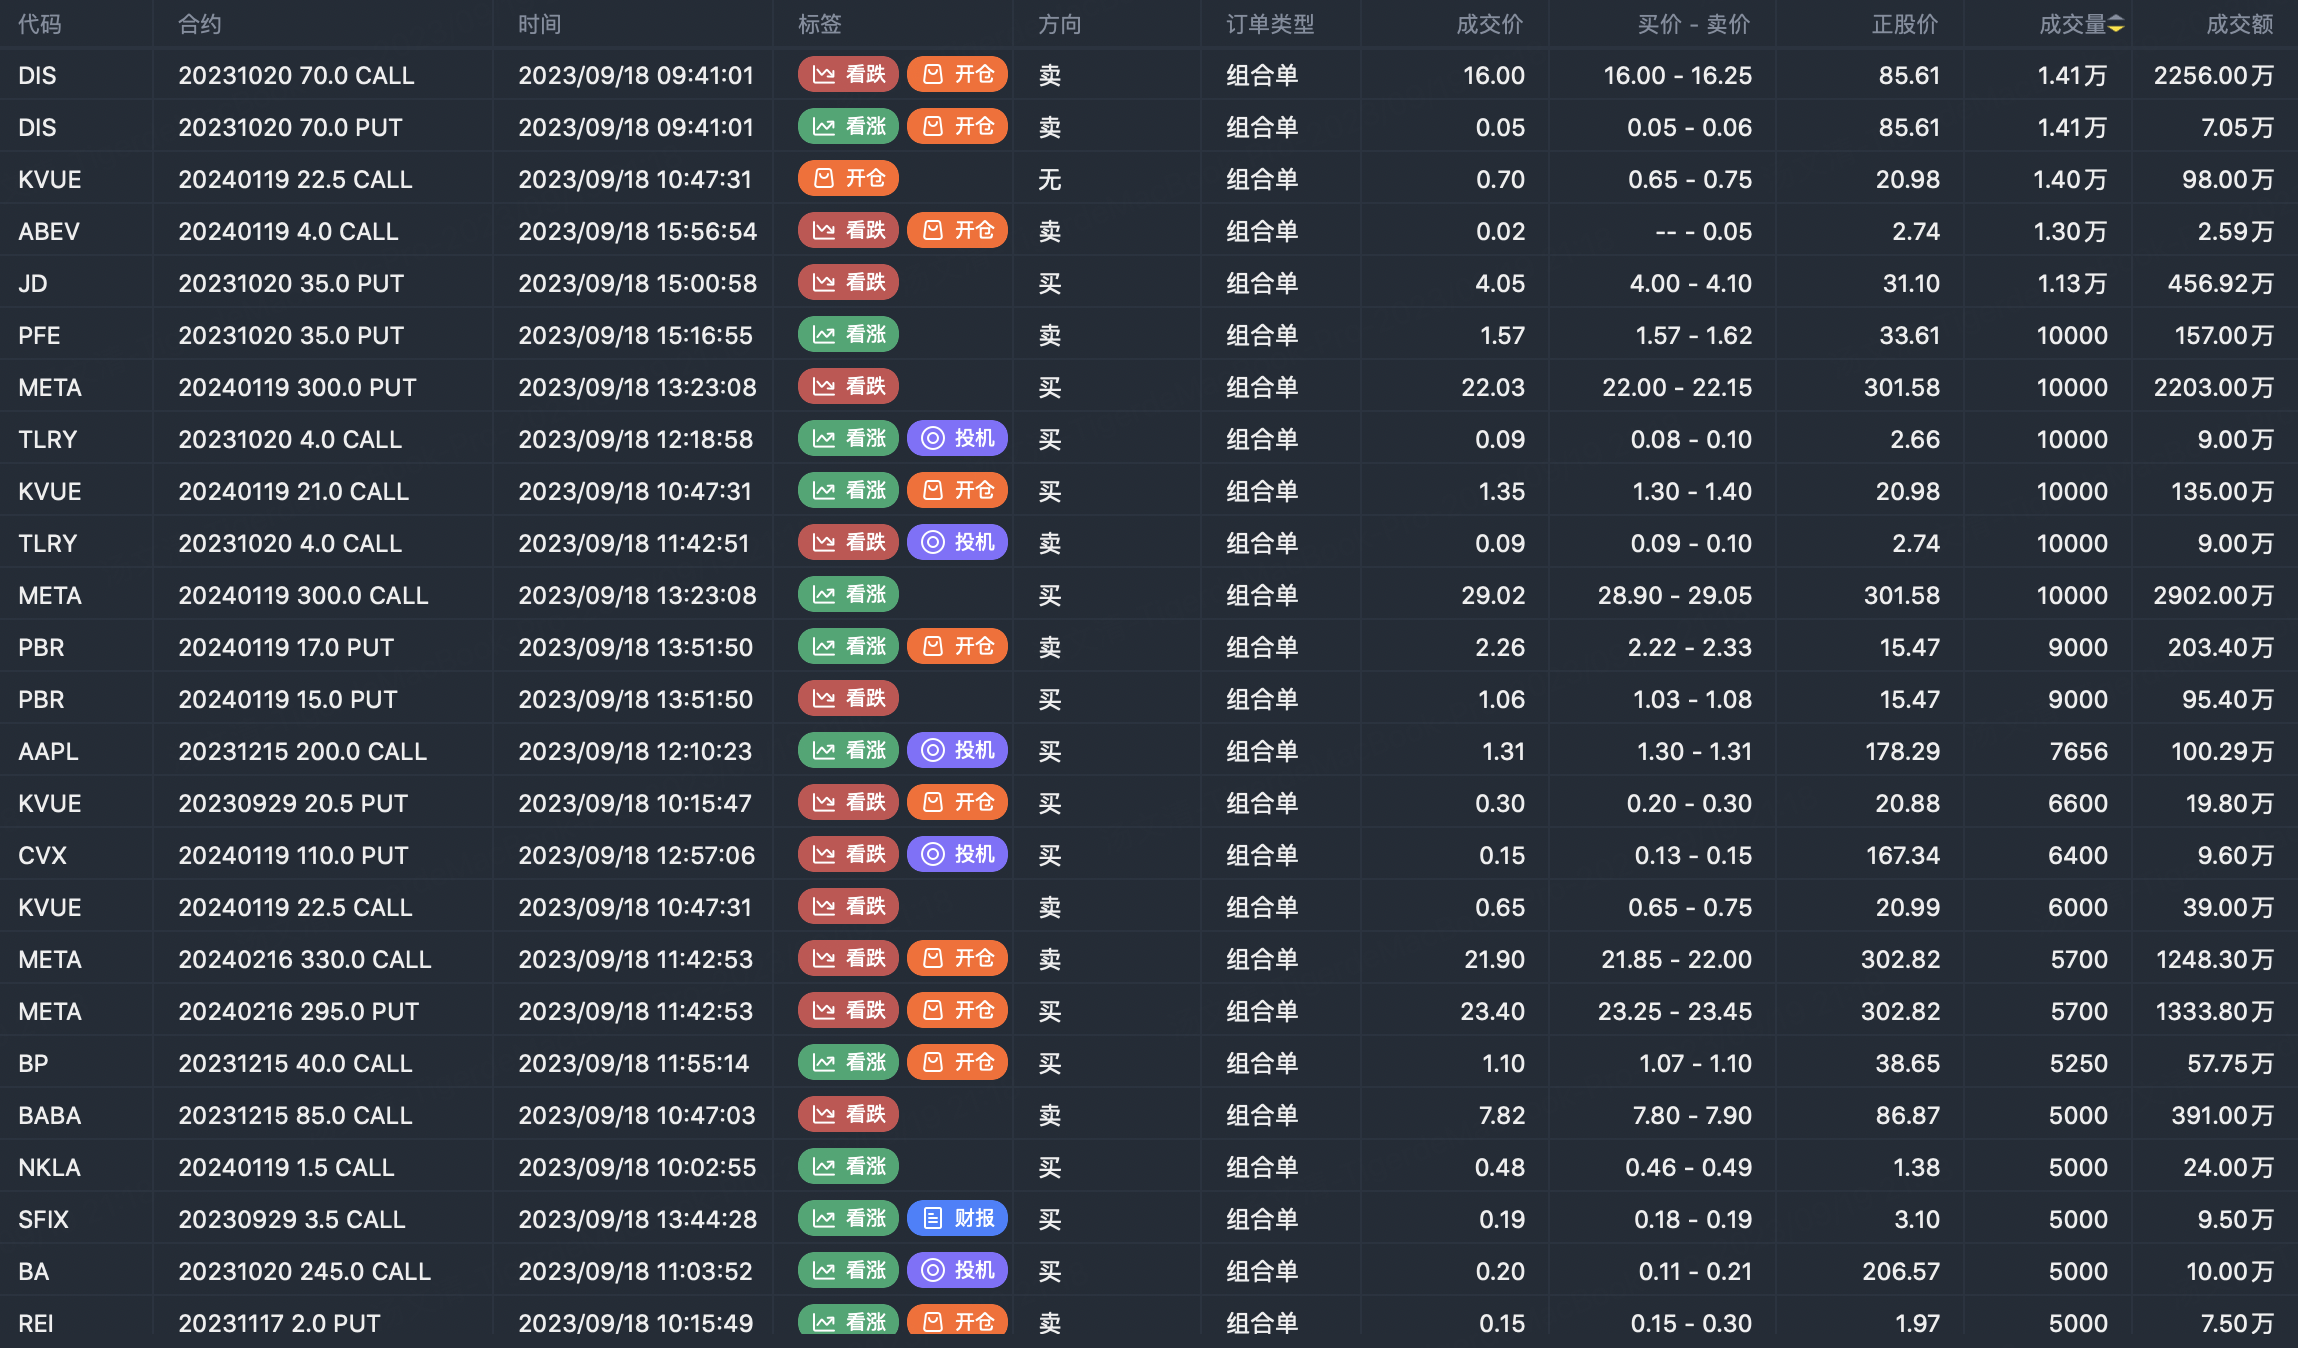The image size is (2298, 1348).
Task: Sort by the 成交价 column header
Action: coord(1489,25)
